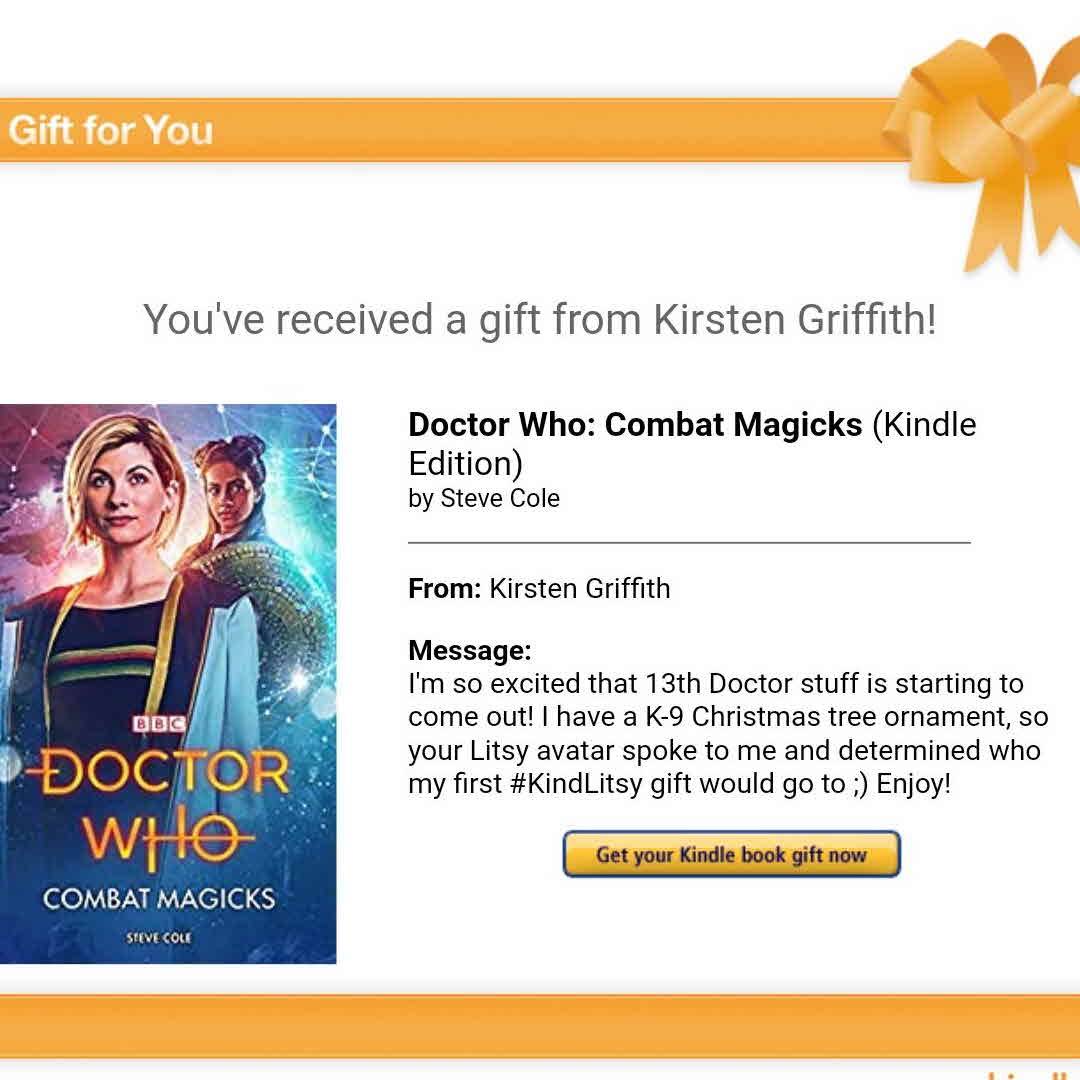Click the Message: label

click(x=470, y=650)
